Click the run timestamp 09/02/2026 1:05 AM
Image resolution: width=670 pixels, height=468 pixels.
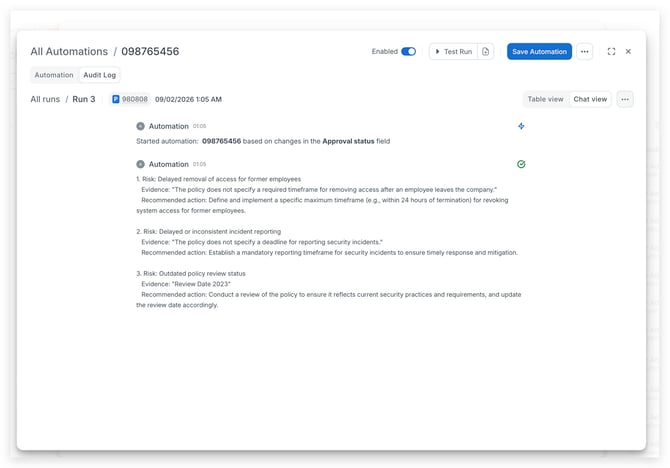tap(188, 99)
